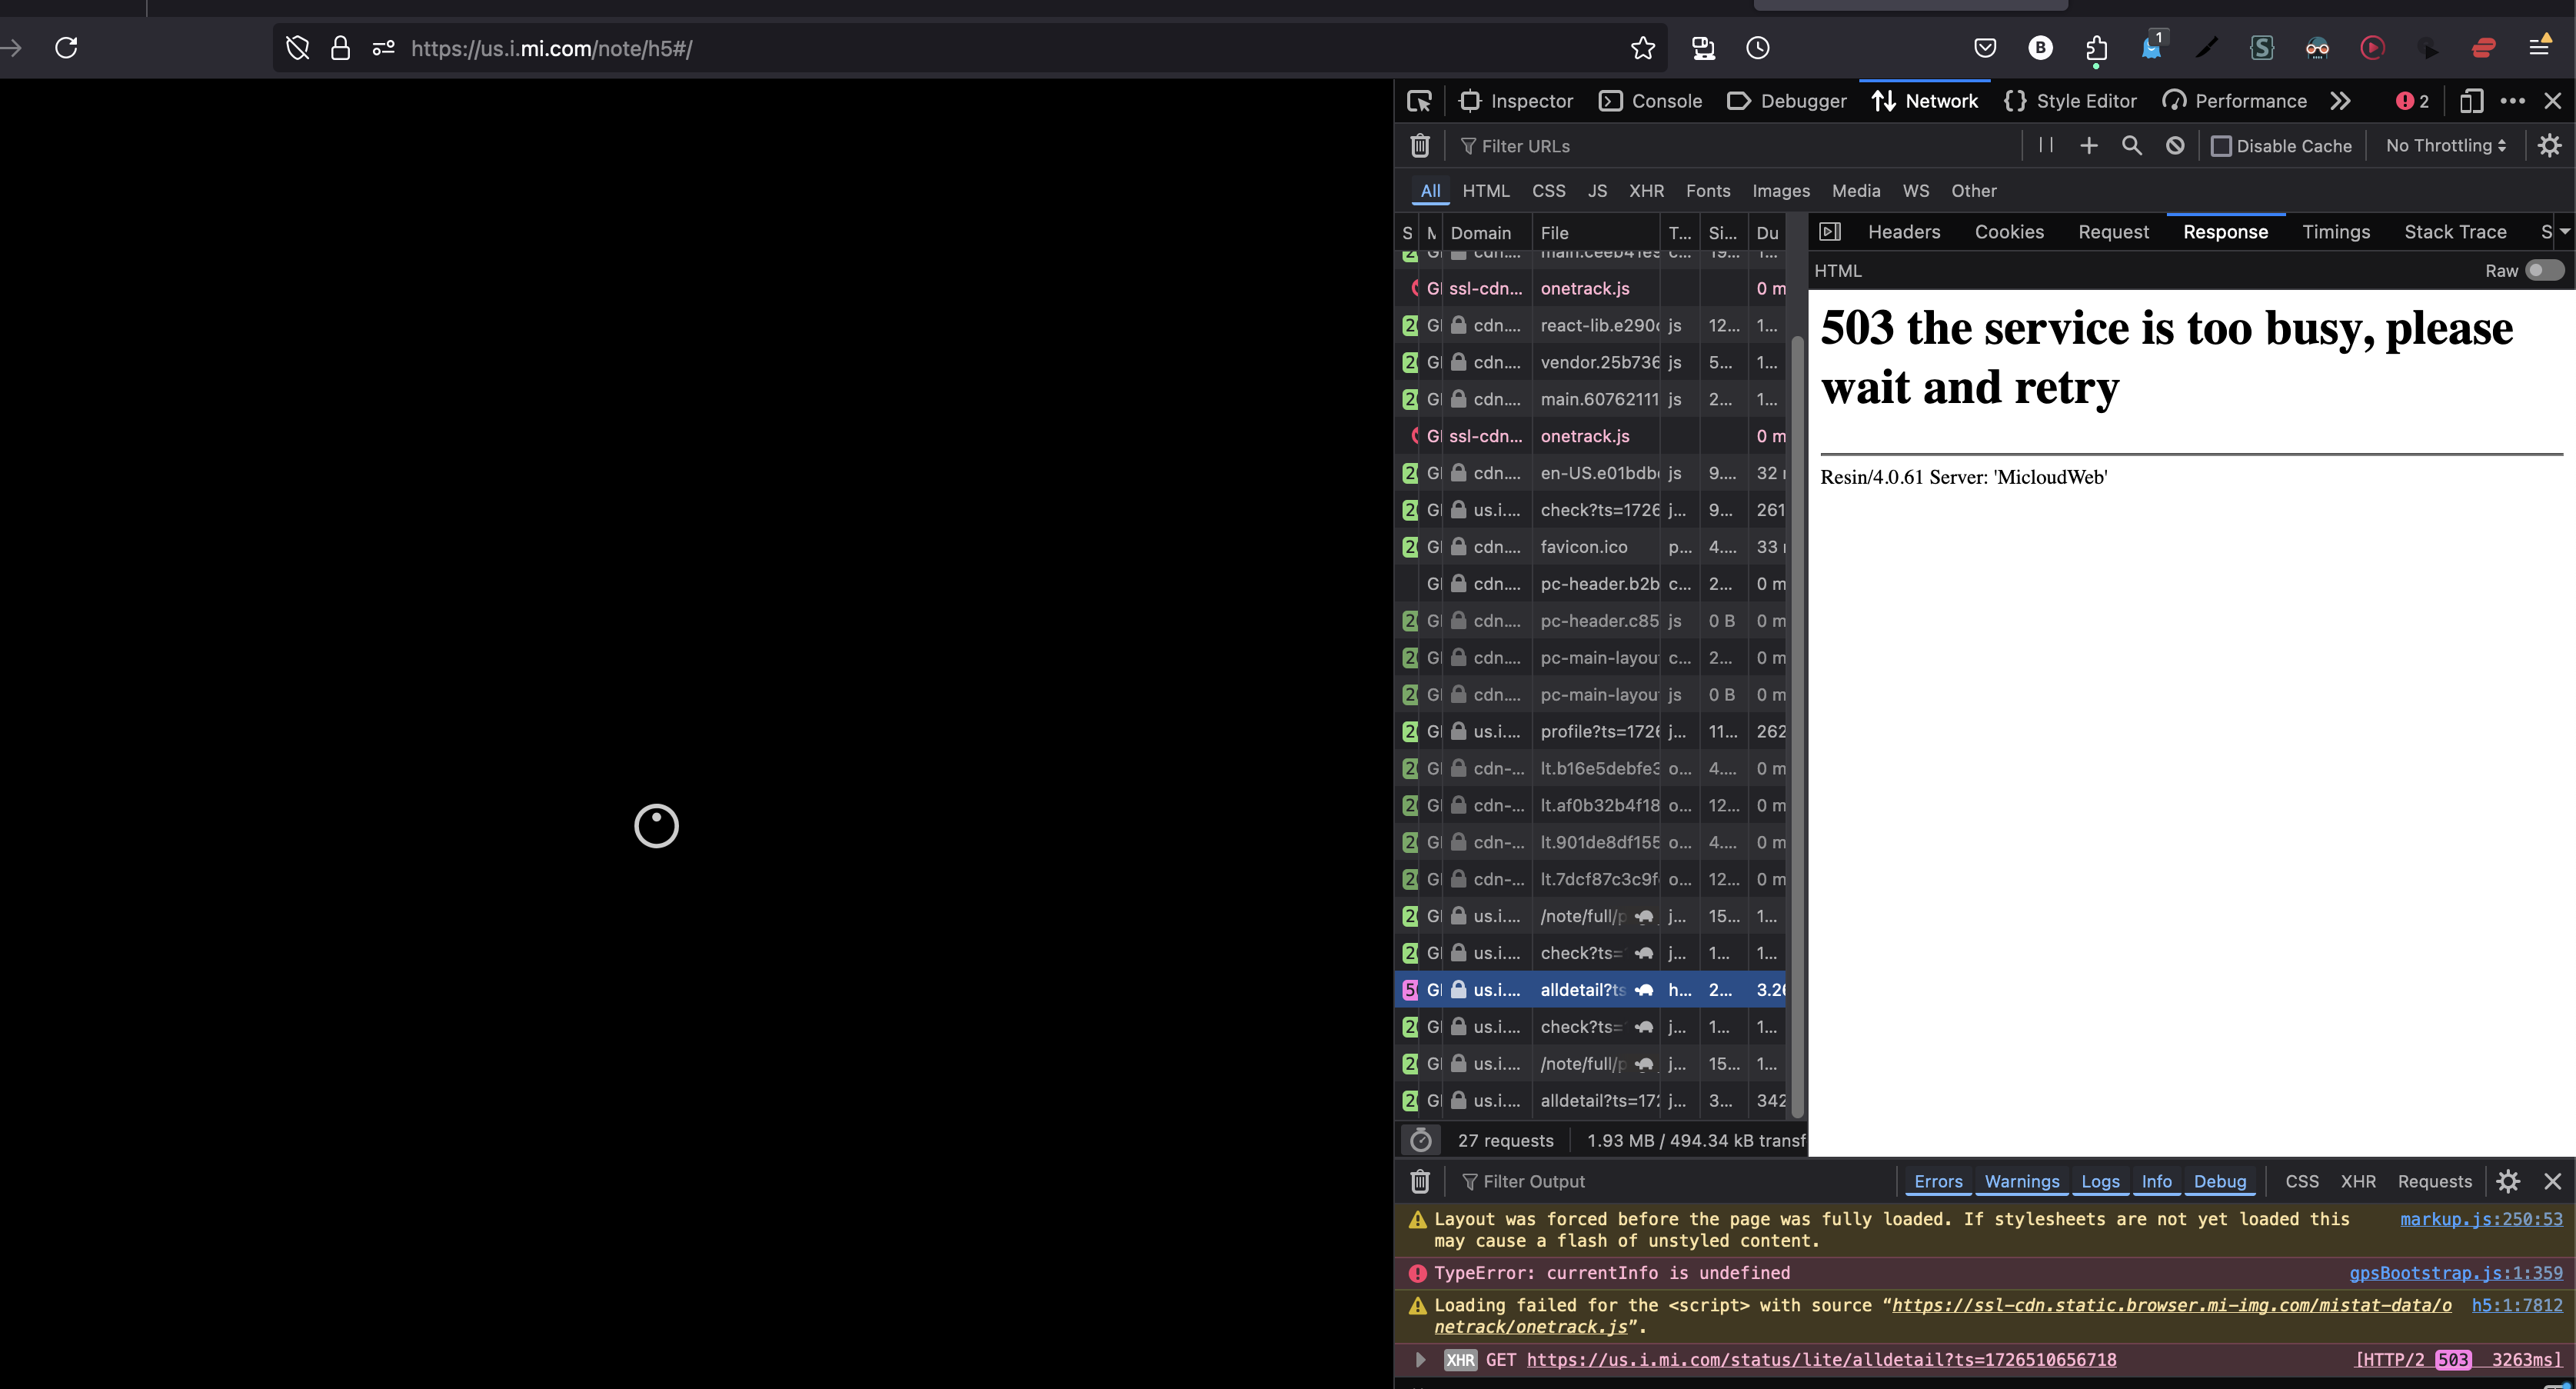The height and width of the screenshot is (1389, 2576).
Task: Clear the console output
Action: click(1419, 1181)
